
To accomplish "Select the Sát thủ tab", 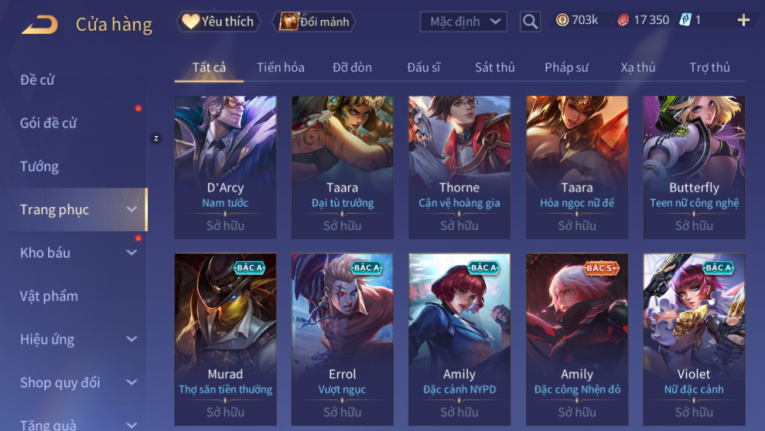I will (495, 67).
